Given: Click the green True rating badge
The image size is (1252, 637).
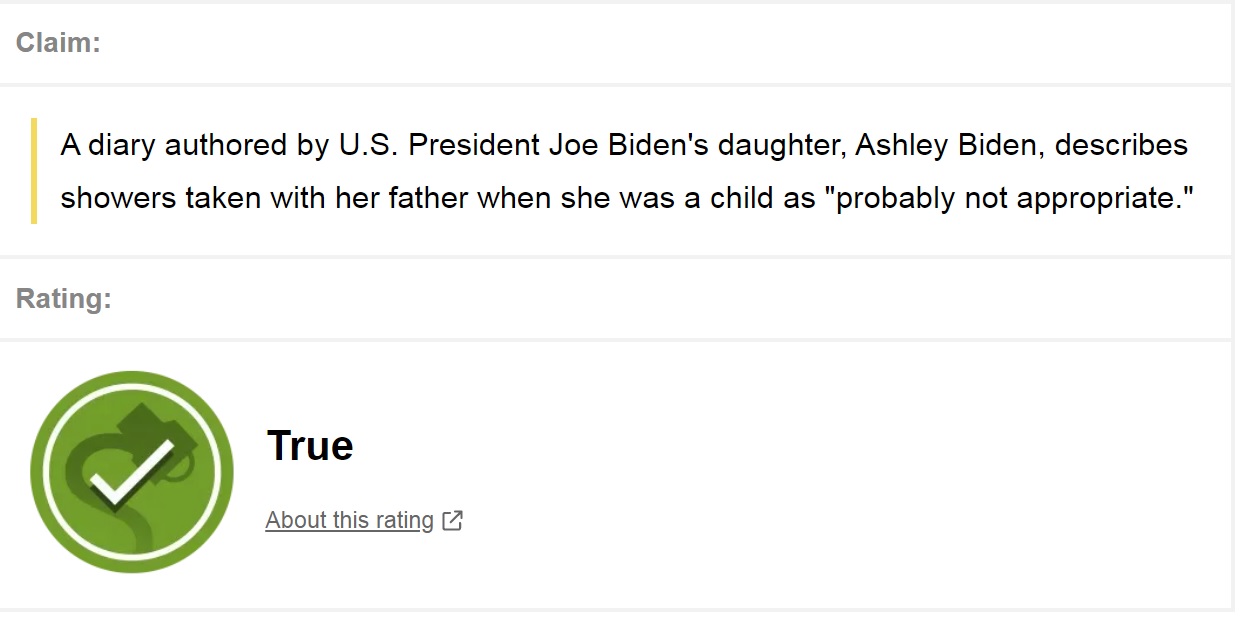Looking at the screenshot, I should pos(132,472).
